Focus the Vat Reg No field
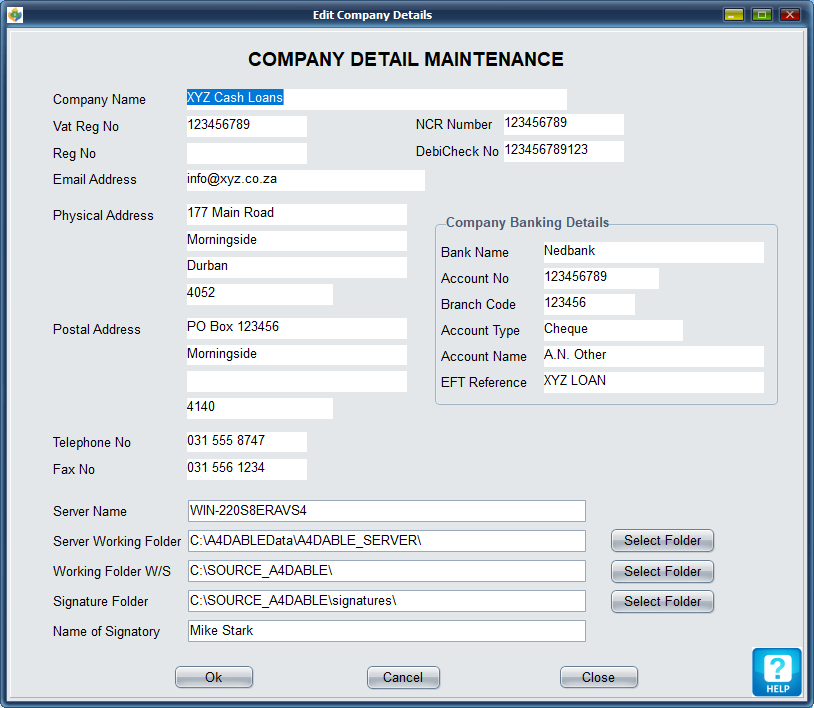Screen dimensions: 814x708 [246, 126]
